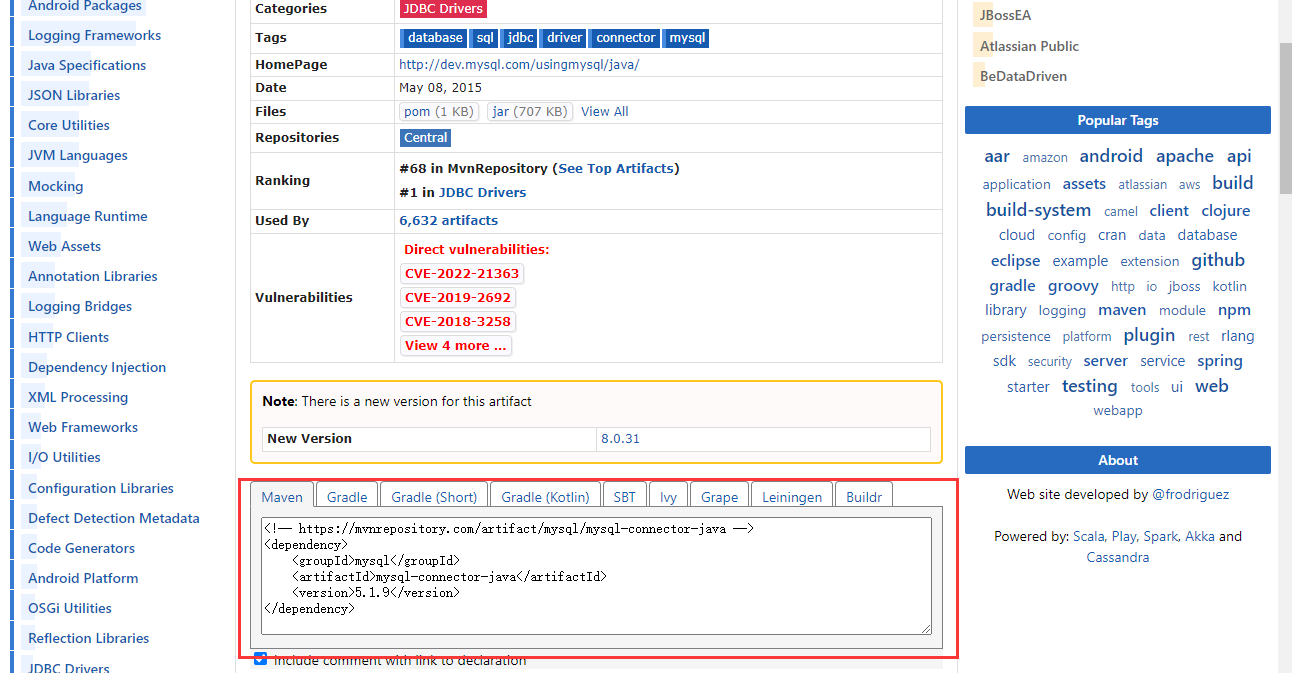
Task: Click the spring popular tag
Action: point(1220,361)
